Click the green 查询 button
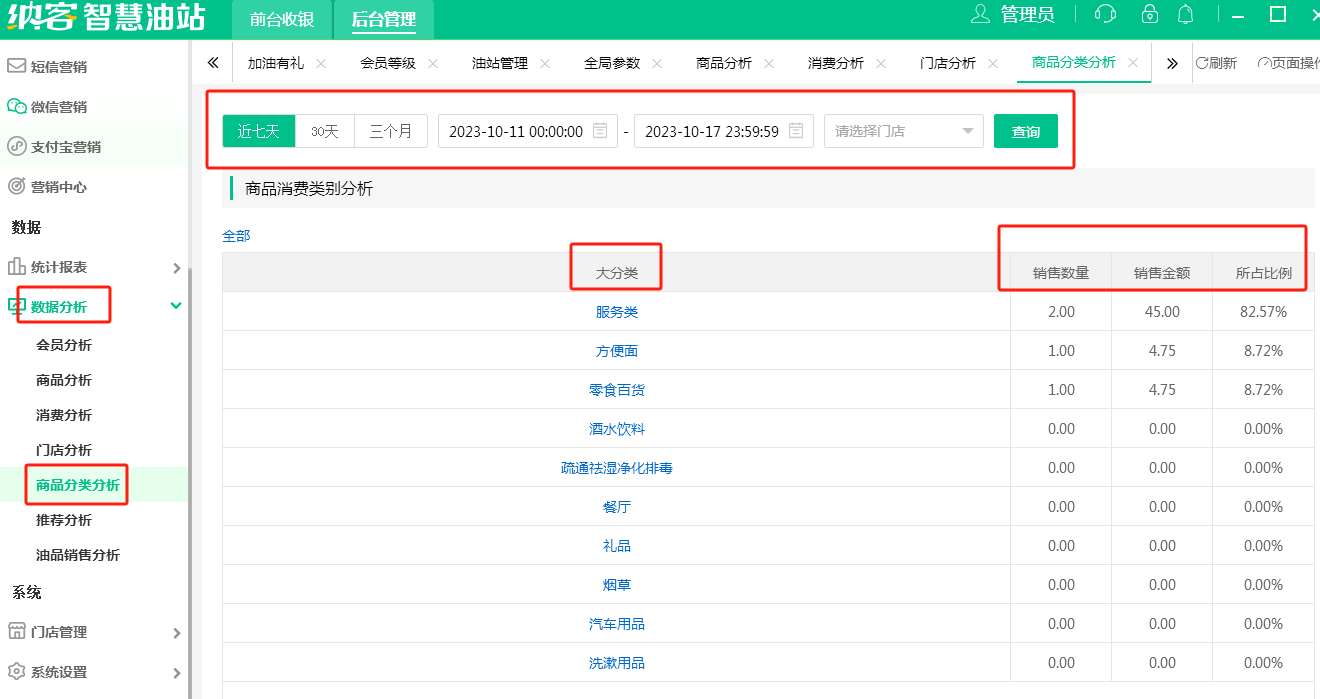Viewport: 1320px width, 699px height. point(1025,131)
